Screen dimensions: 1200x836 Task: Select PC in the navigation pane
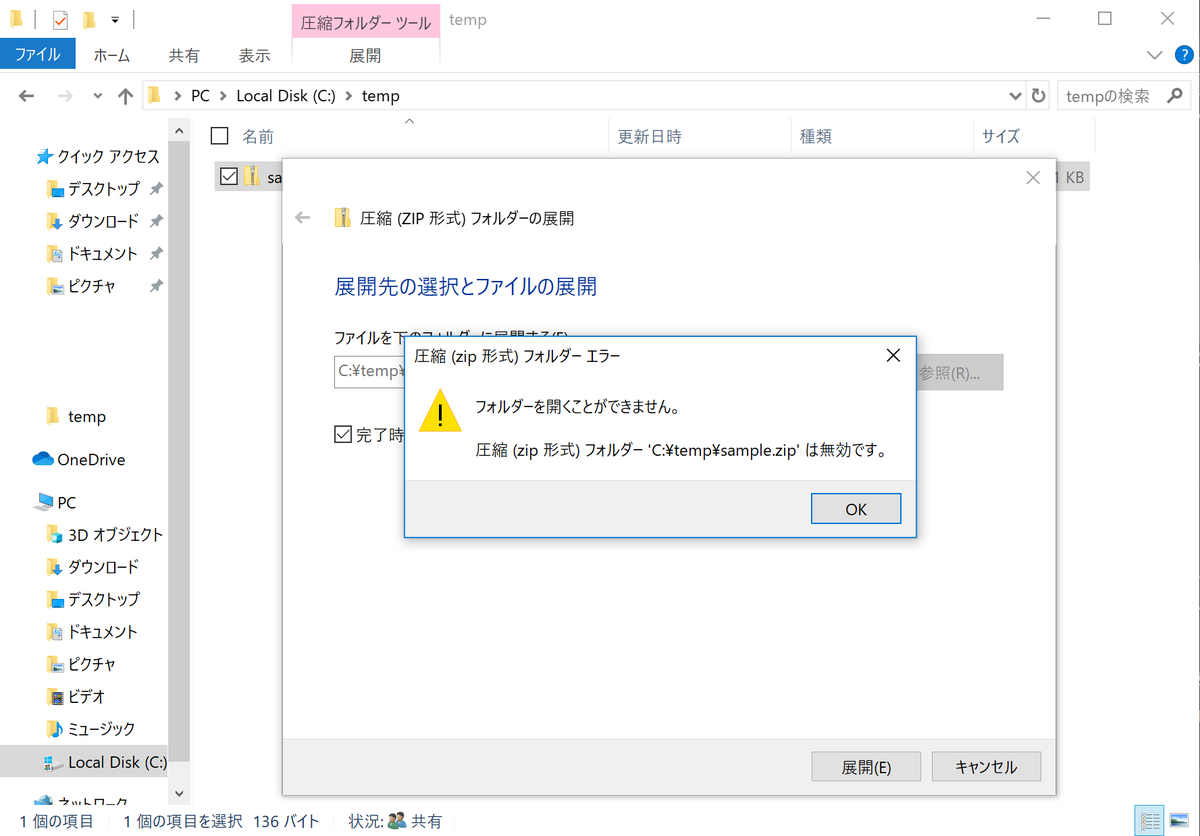pos(56,502)
